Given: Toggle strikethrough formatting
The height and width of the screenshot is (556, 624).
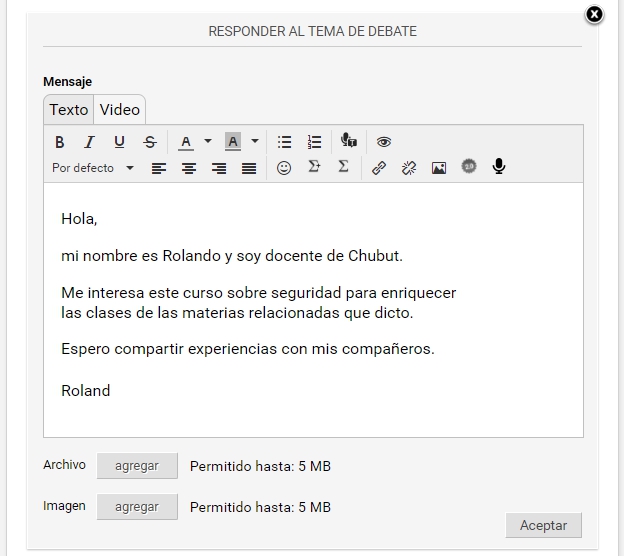Looking at the screenshot, I should (x=150, y=142).
